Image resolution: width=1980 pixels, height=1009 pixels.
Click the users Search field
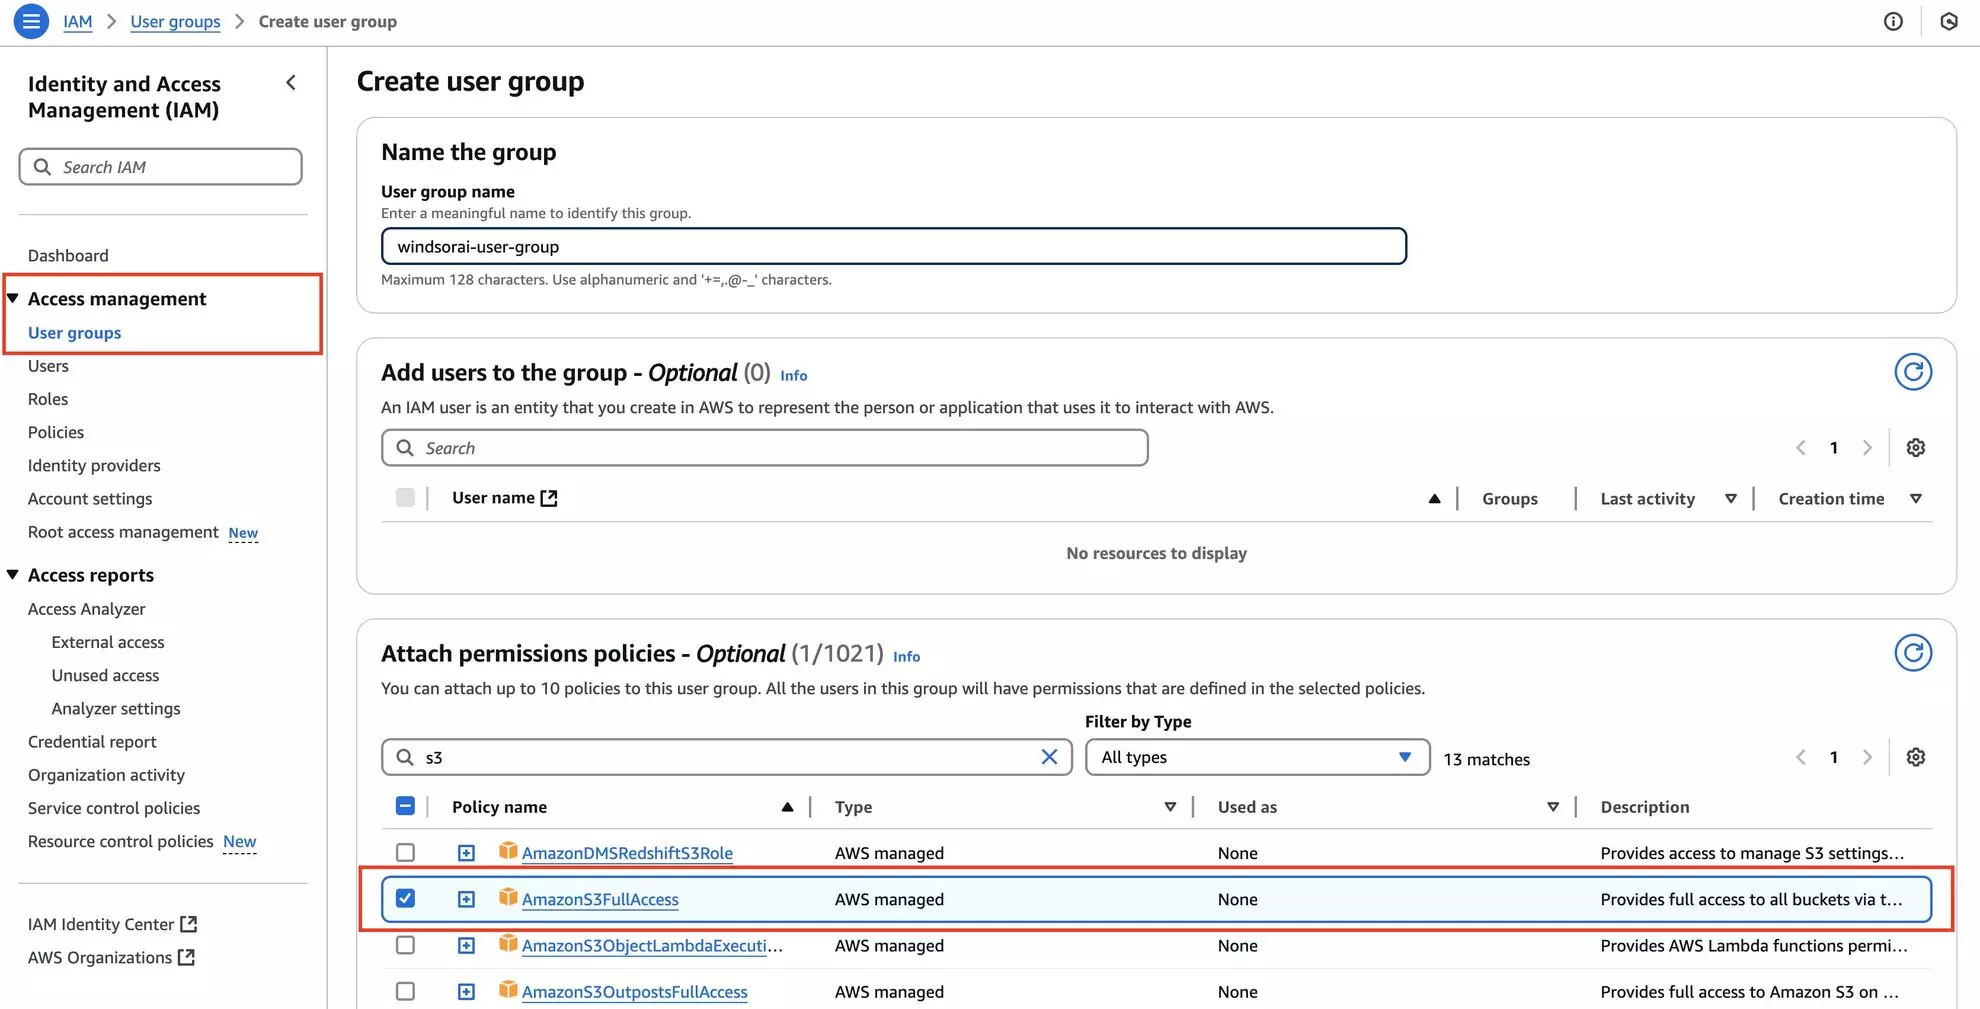point(764,448)
